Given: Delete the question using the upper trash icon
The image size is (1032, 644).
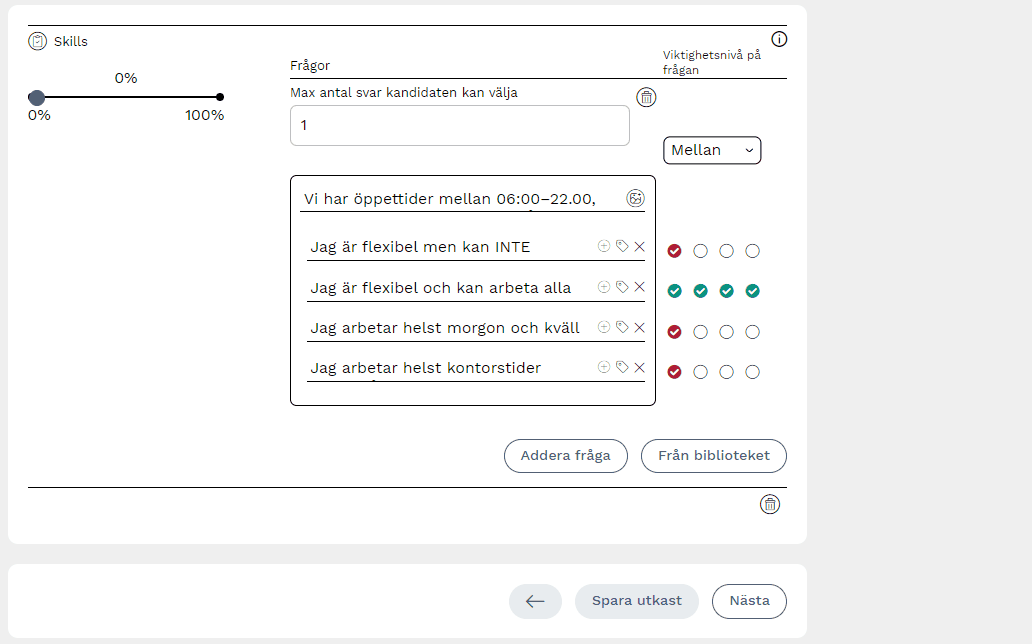Looking at the screenshot, I should (647, 97).
